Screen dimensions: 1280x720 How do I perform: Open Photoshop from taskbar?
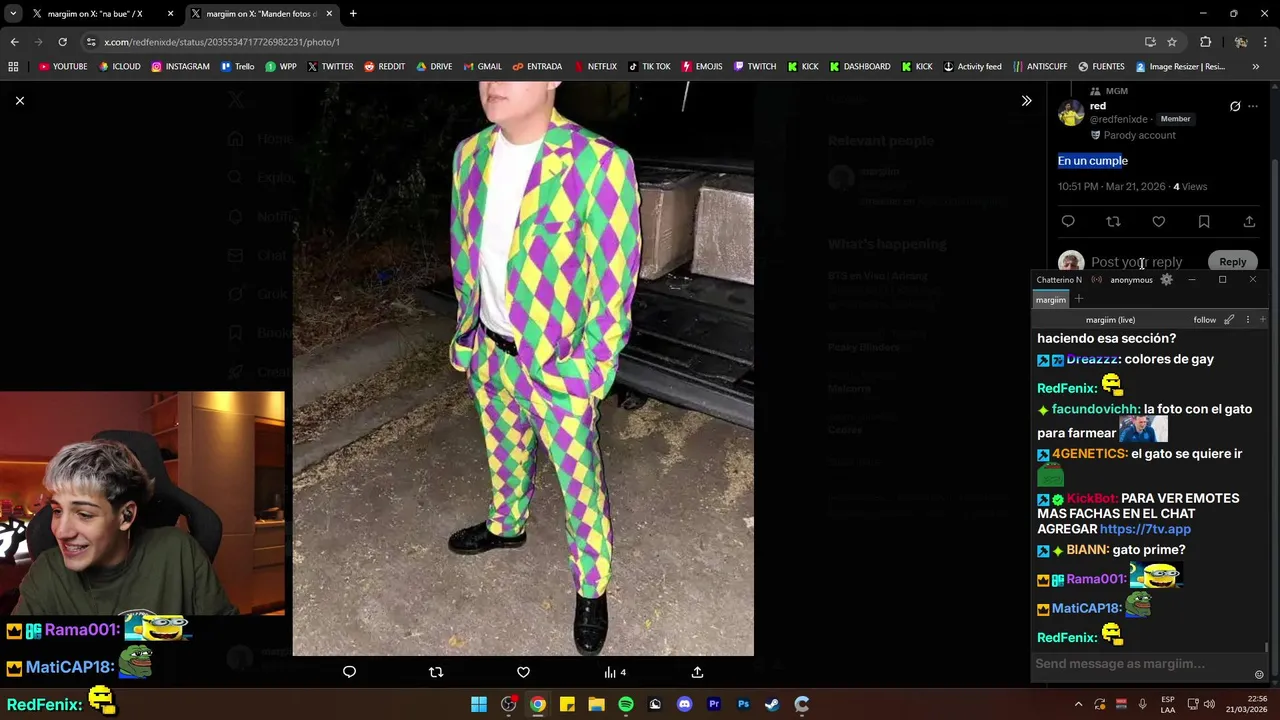pos(743,704)
